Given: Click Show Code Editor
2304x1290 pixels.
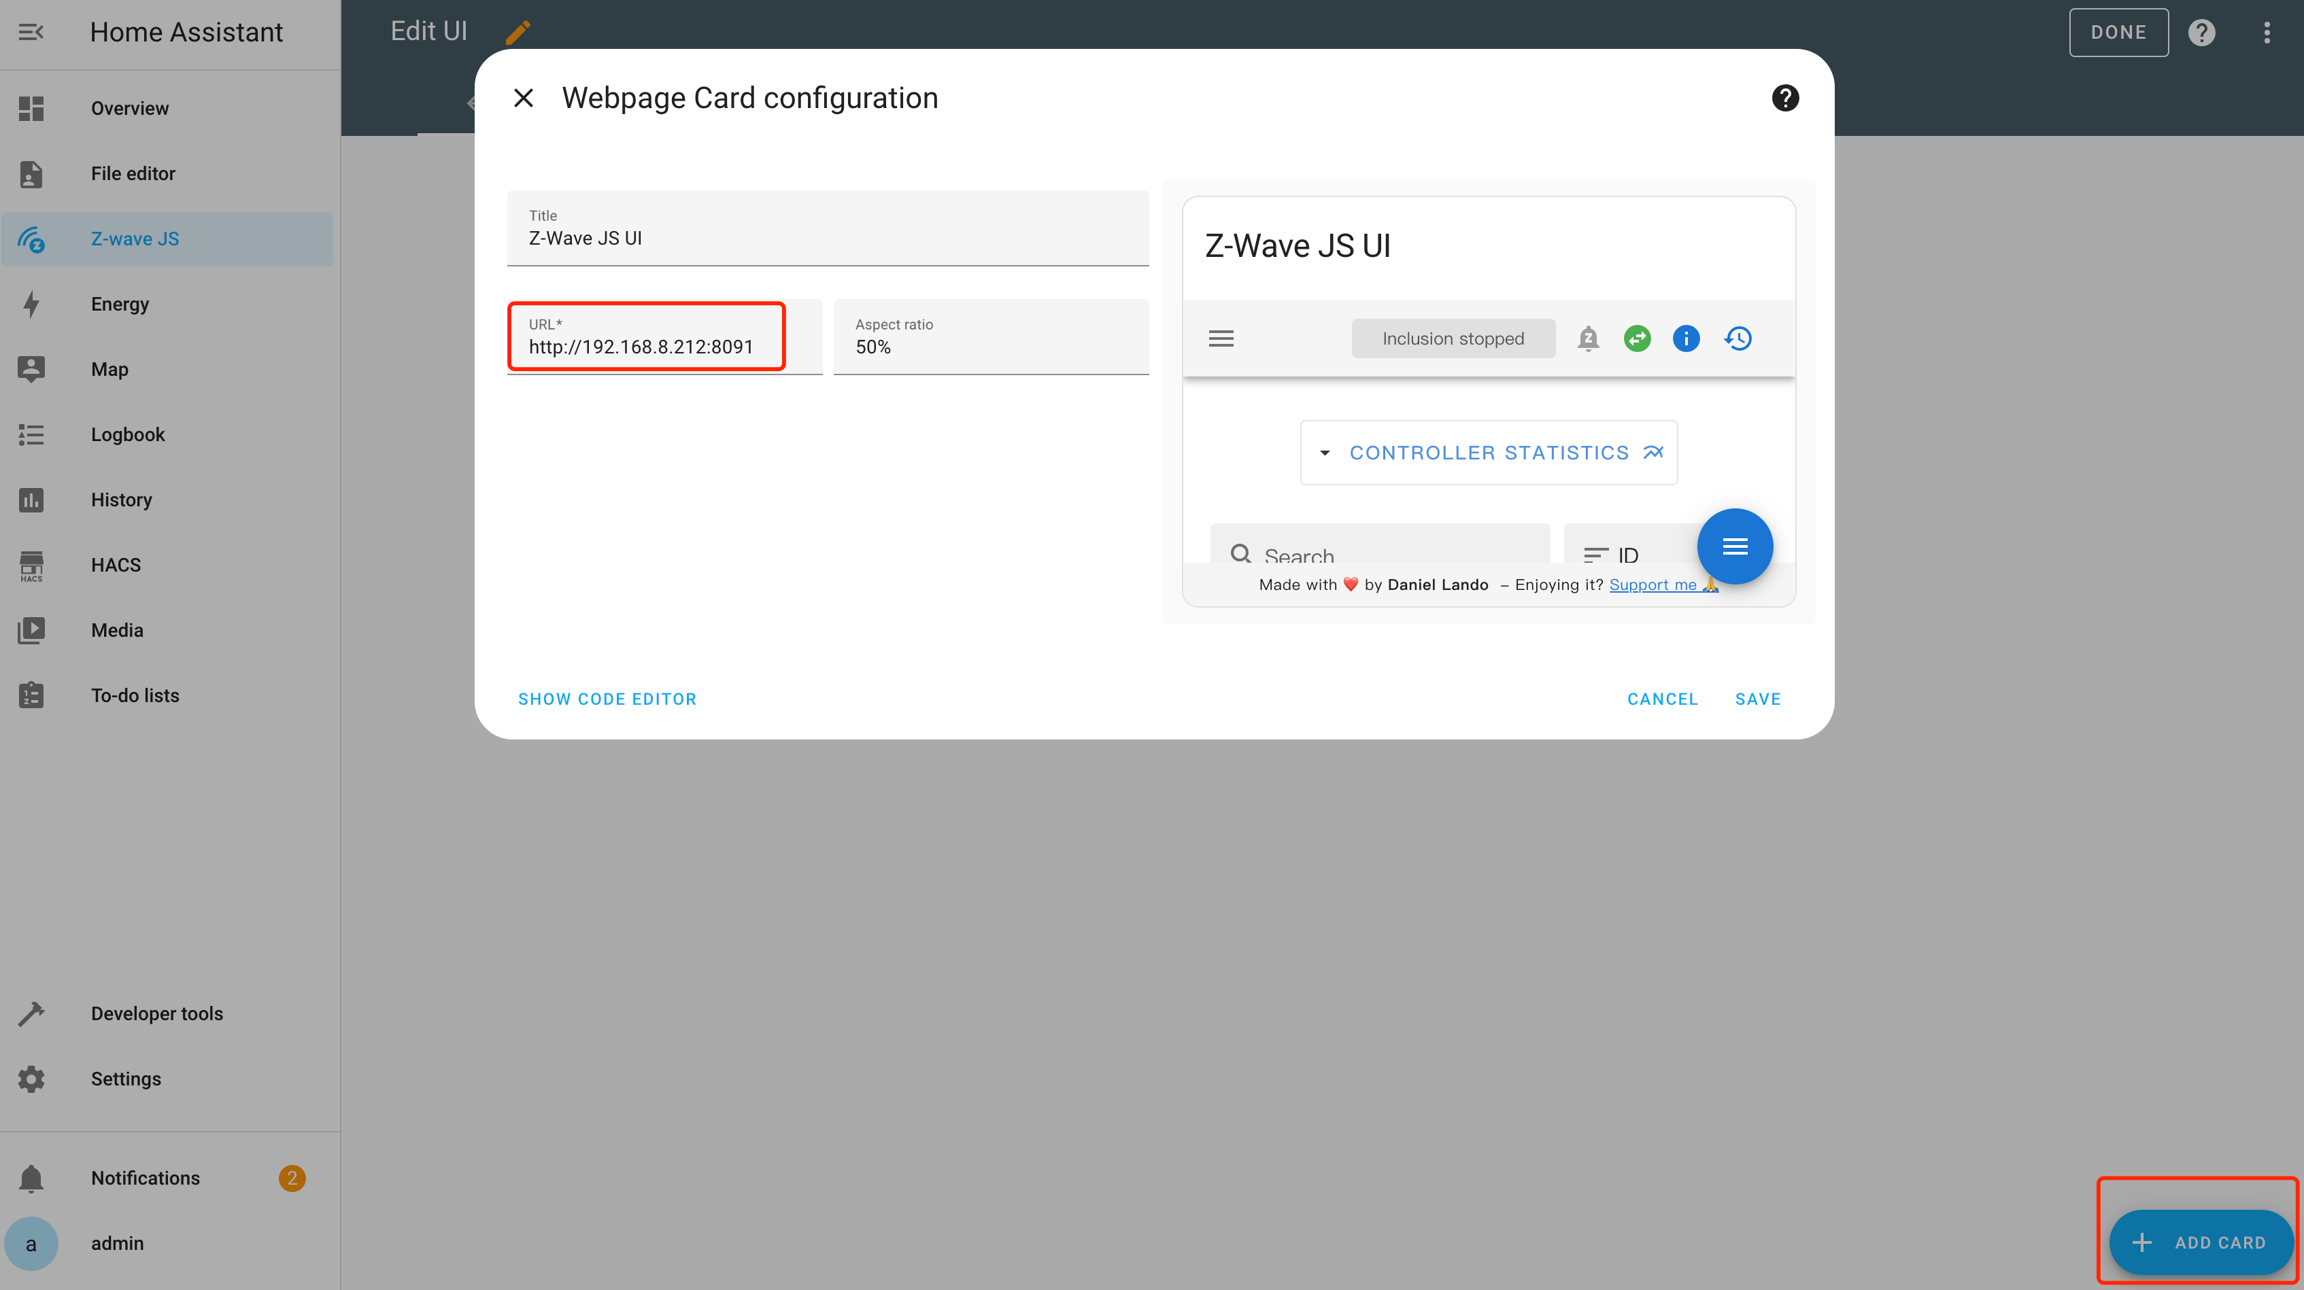Looking at the screenshot, I should [607, 699].
